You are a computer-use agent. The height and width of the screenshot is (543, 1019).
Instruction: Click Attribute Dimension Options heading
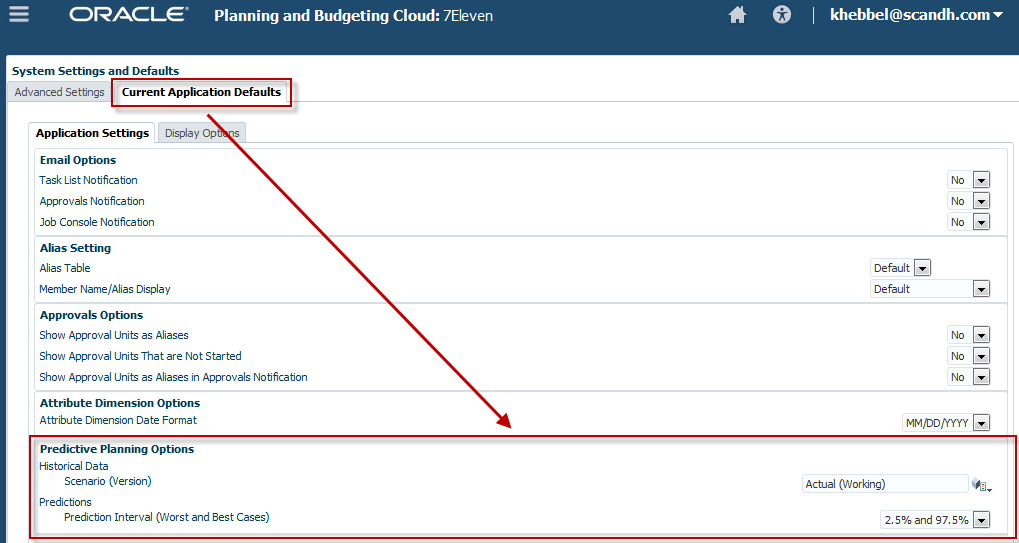coord(120,403)
